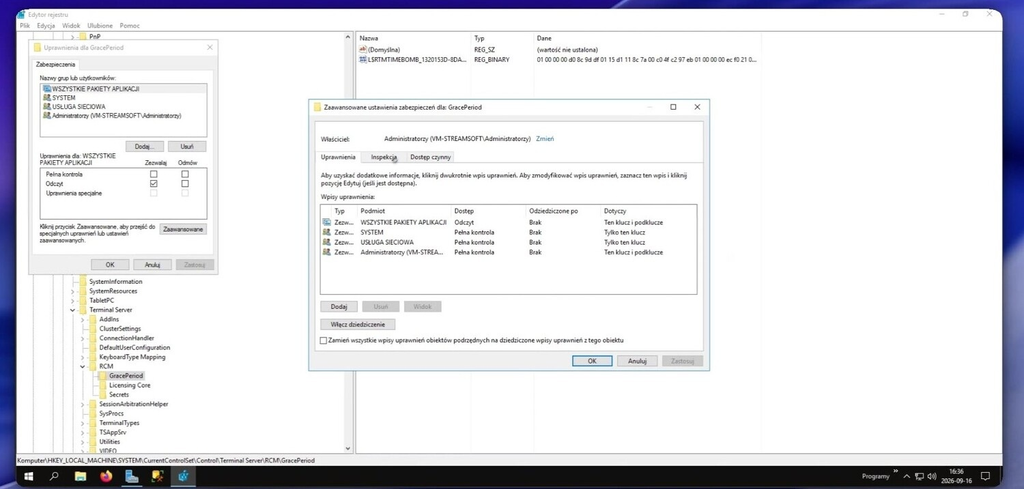Switch to the Inspekcja tab

coord(384,157)
